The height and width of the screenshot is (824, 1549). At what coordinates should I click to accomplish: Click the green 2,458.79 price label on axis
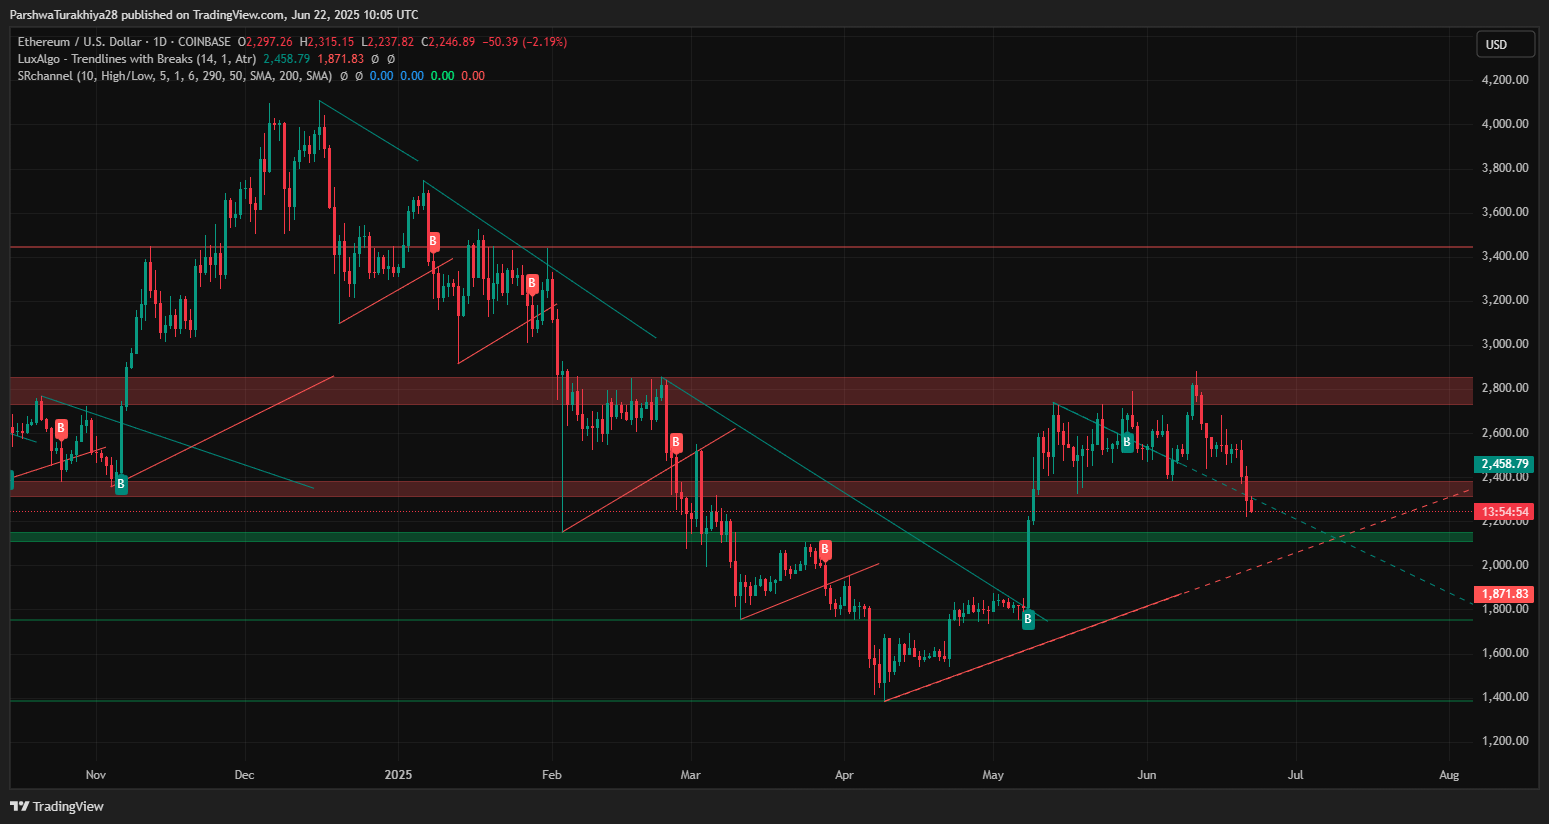coord(1504,464)
